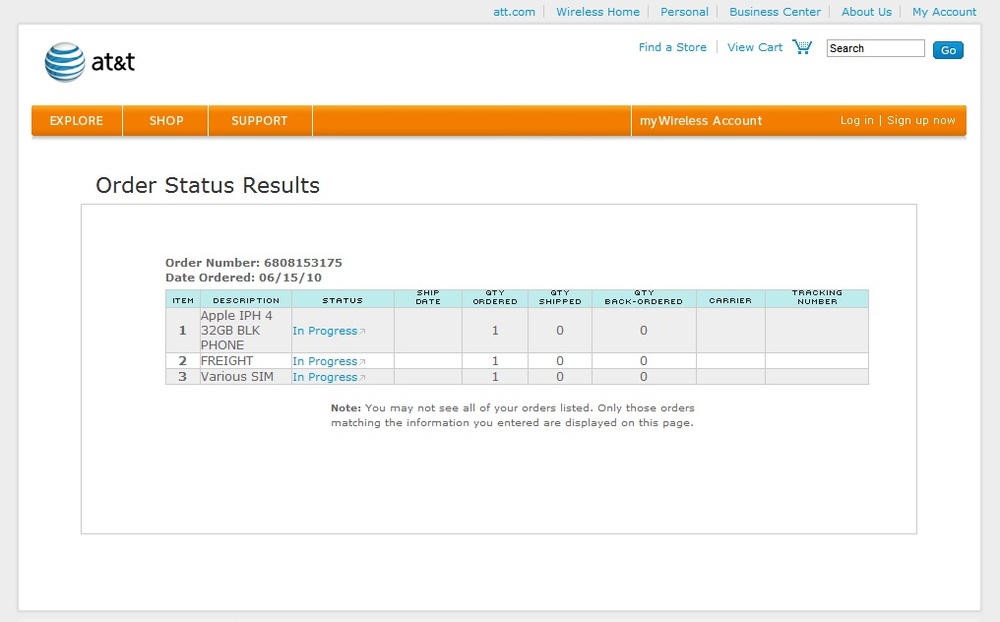
Task: Open In Progress status for Various SIM
Action: point(325,377)
